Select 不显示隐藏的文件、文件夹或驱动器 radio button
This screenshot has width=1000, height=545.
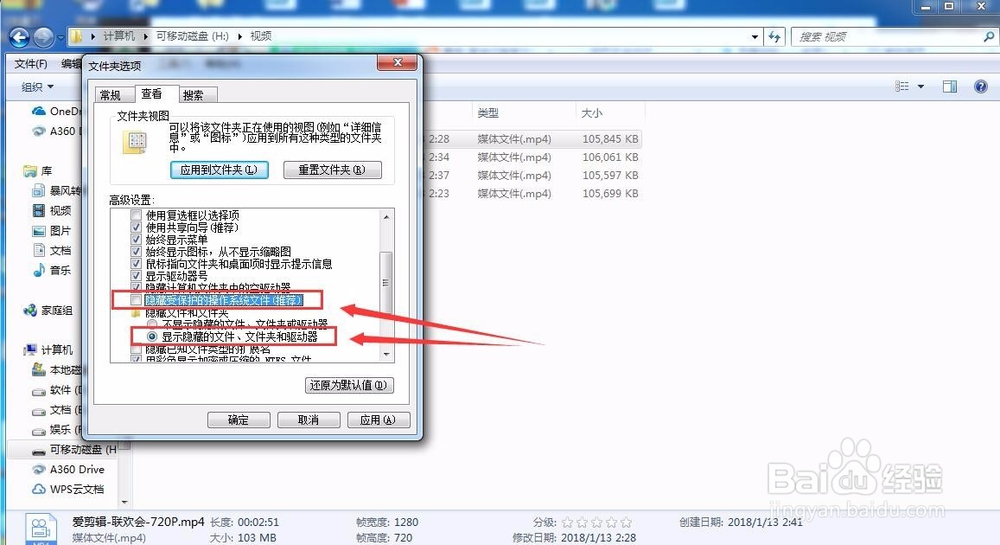click(x=152, y=324)
